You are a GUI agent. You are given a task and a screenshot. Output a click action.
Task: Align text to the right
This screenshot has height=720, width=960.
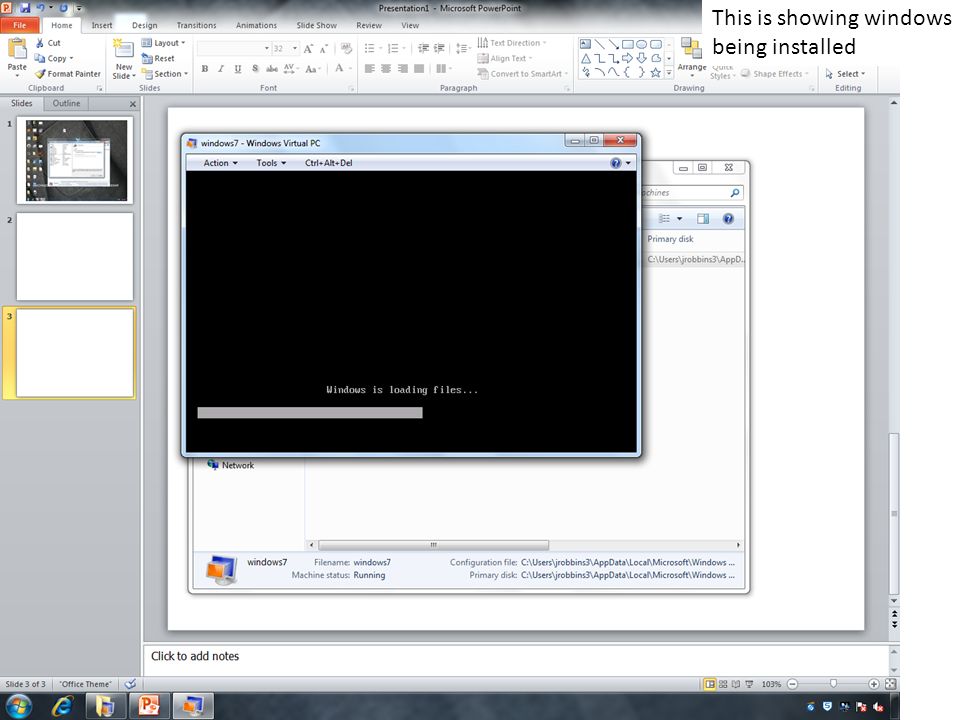pyautogui.click(x=402, y=69)
